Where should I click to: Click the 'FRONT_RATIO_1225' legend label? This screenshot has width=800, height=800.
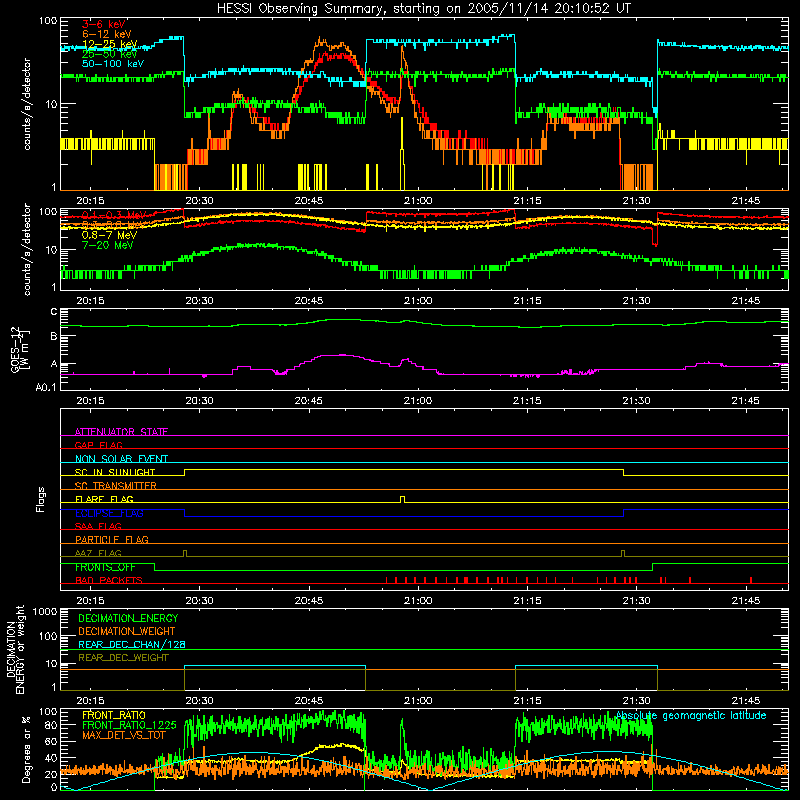pyautogui.click(x=129, y=725)
